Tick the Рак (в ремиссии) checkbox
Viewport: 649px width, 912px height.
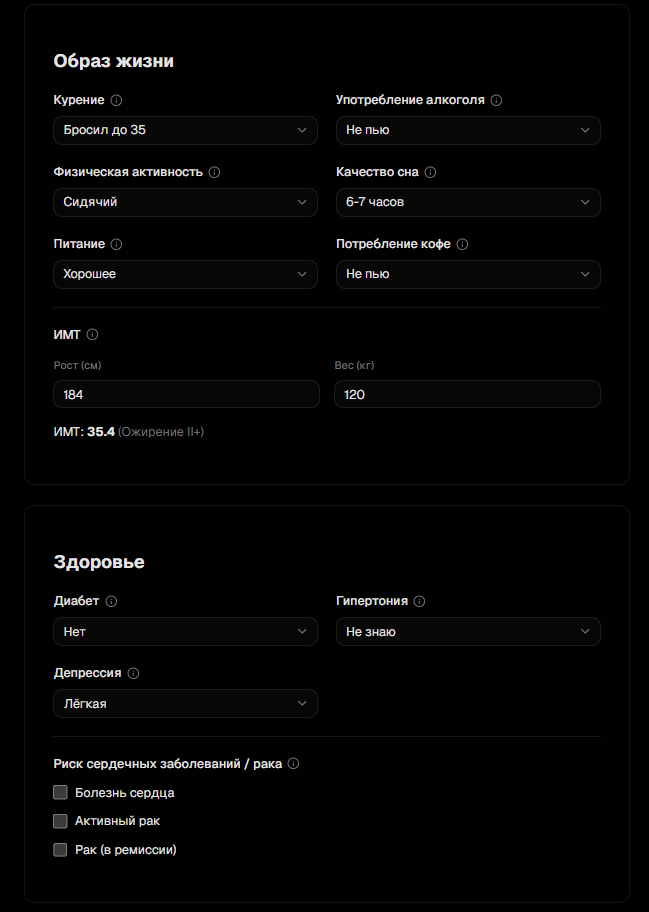60,850
